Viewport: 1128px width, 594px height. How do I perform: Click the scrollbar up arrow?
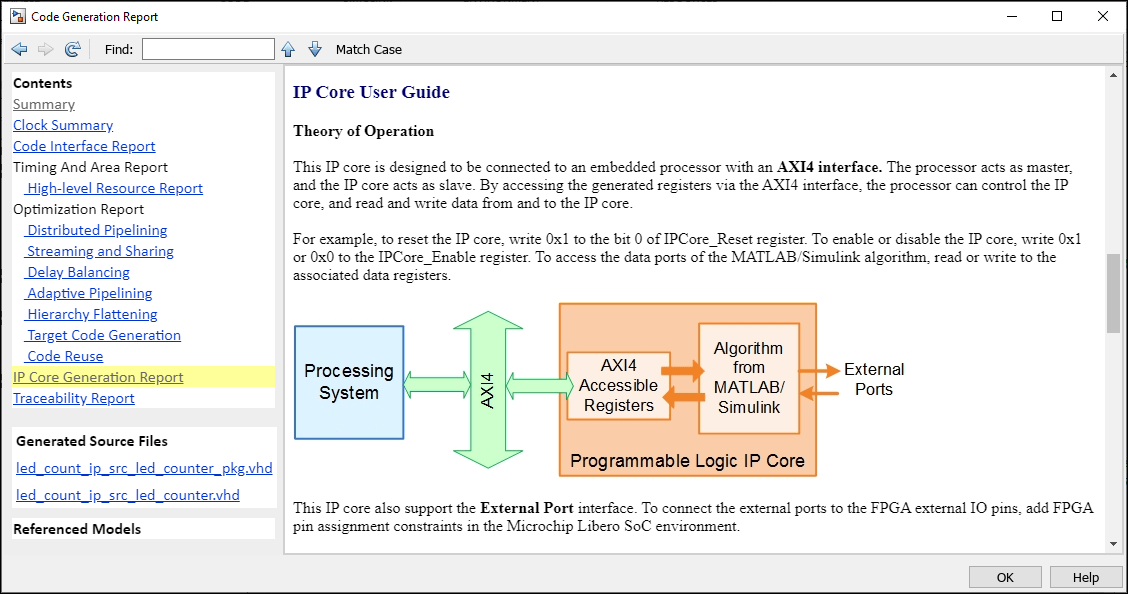(x=1113, y=76)
